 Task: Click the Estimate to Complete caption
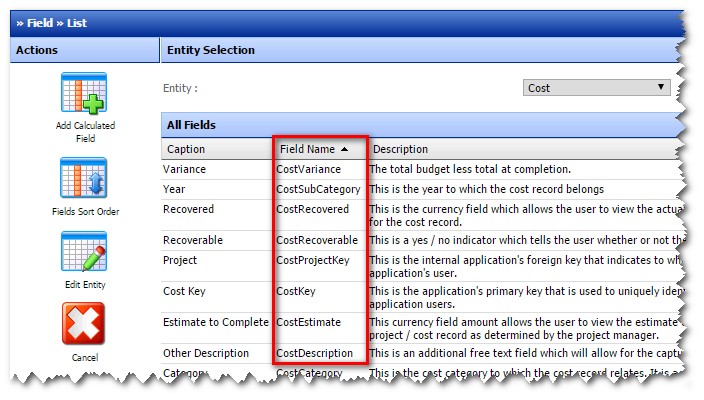(216, 322)
